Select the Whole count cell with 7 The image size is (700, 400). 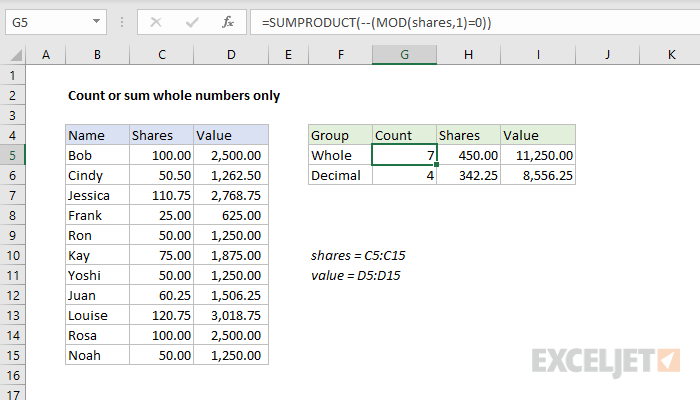click(404, 155)
